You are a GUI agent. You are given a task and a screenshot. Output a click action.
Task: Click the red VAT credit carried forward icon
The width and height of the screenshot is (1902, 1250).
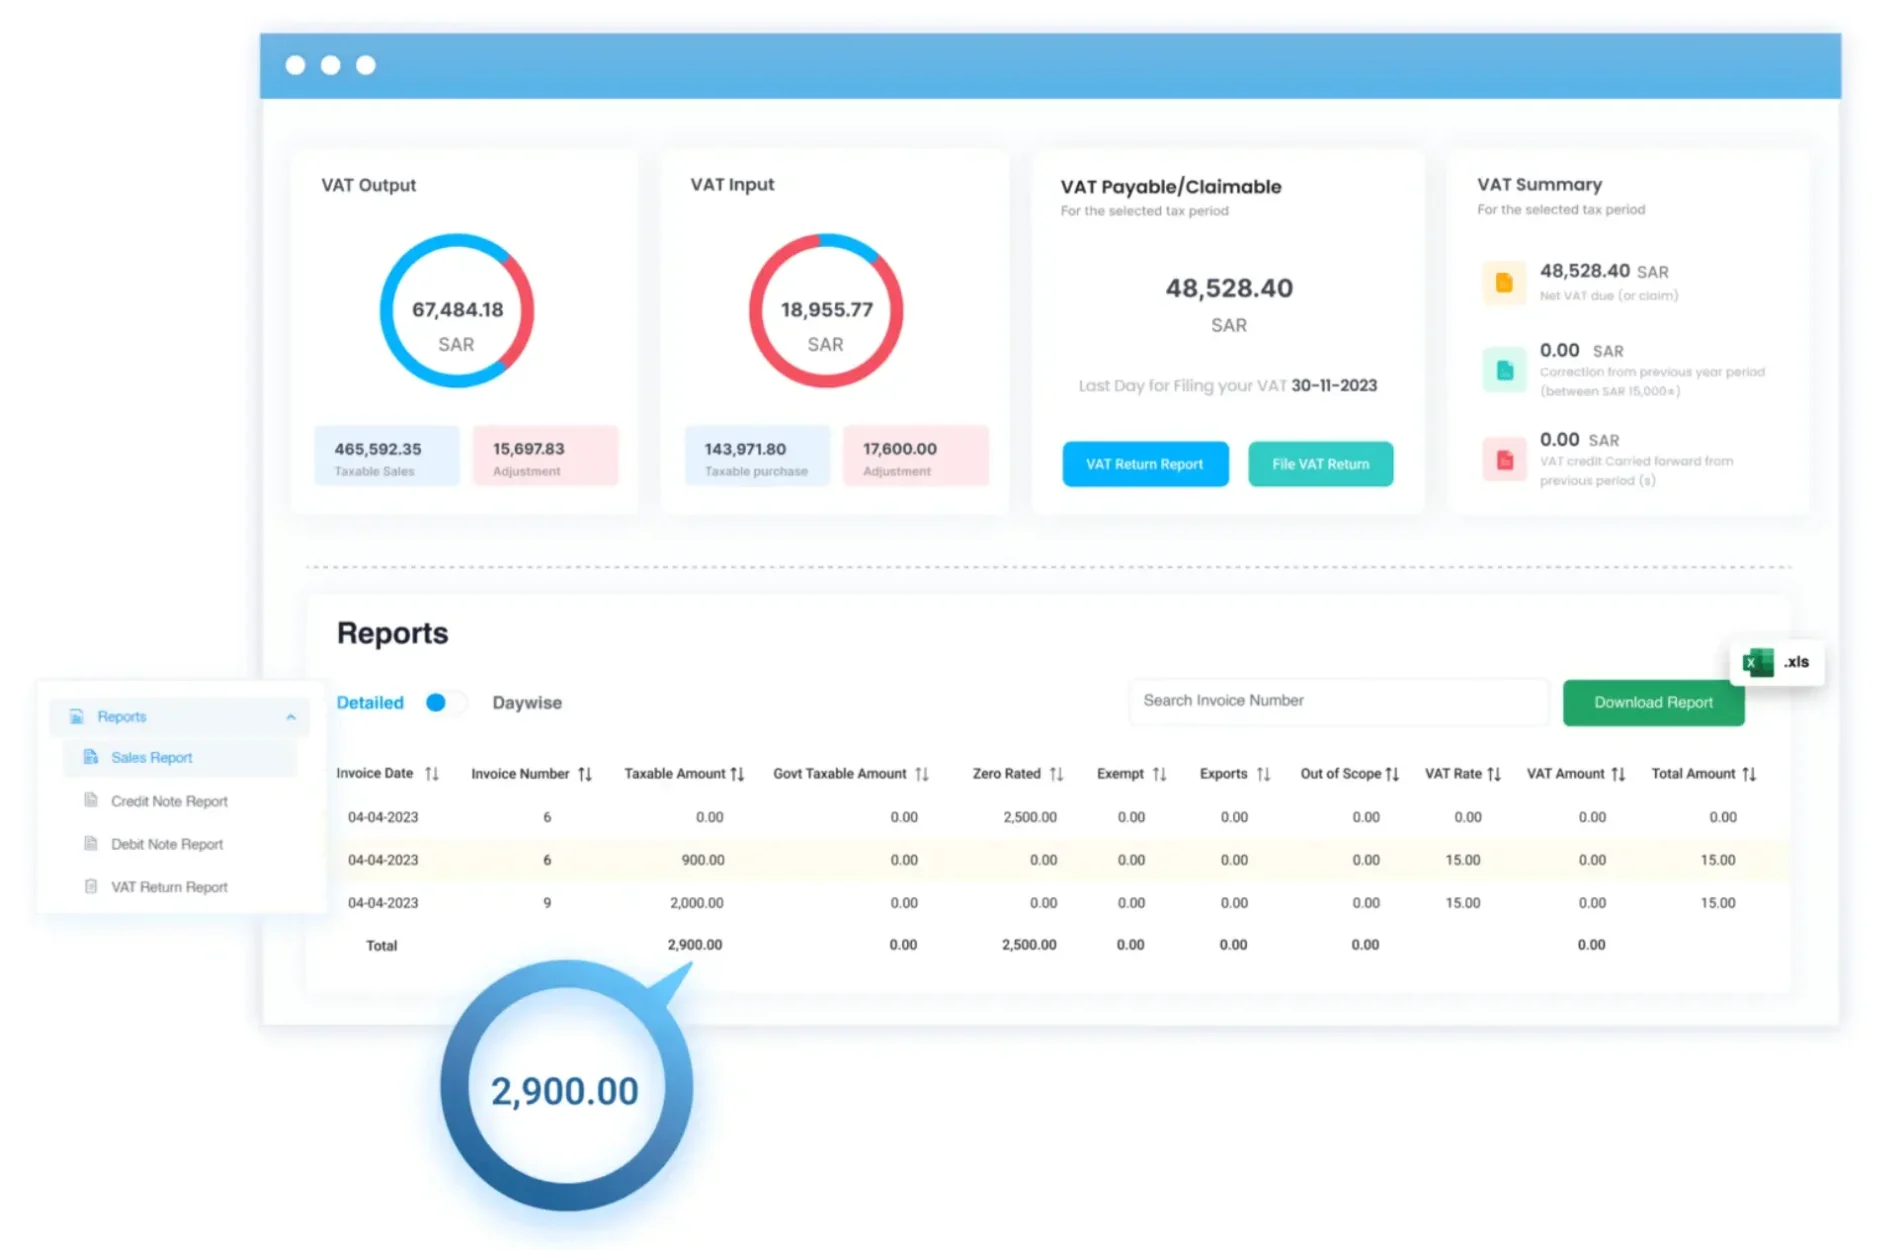pyautogui.click(x=1503, y=460)
